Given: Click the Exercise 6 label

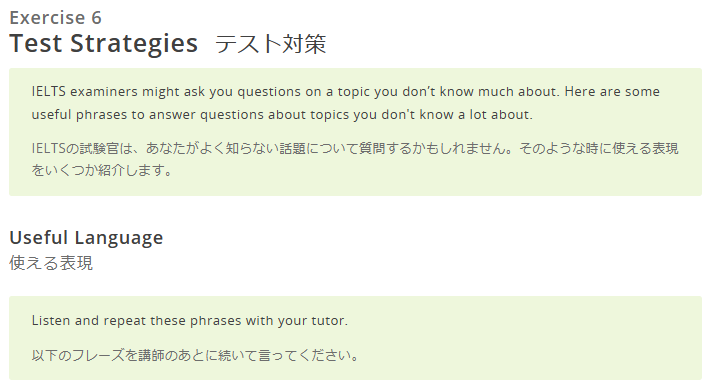Looking at the screenshot, I should click(x=56, y=18).
